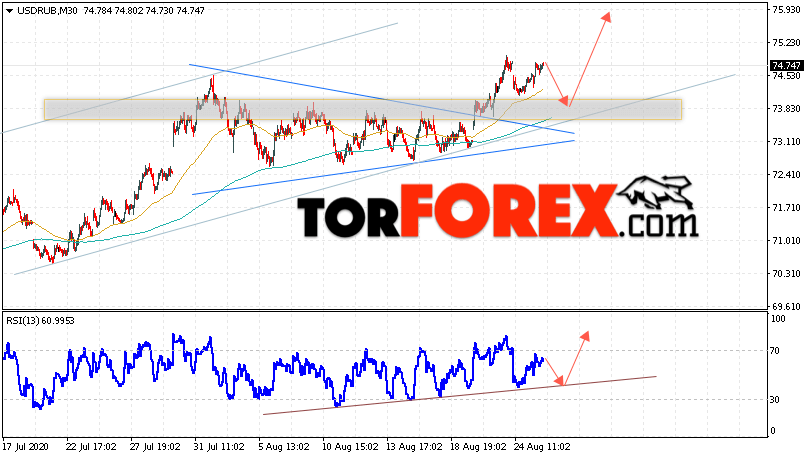Select the grey resistance zone rectangle near 73.830
Screen dimensions: 808x458
click(363, 110)
